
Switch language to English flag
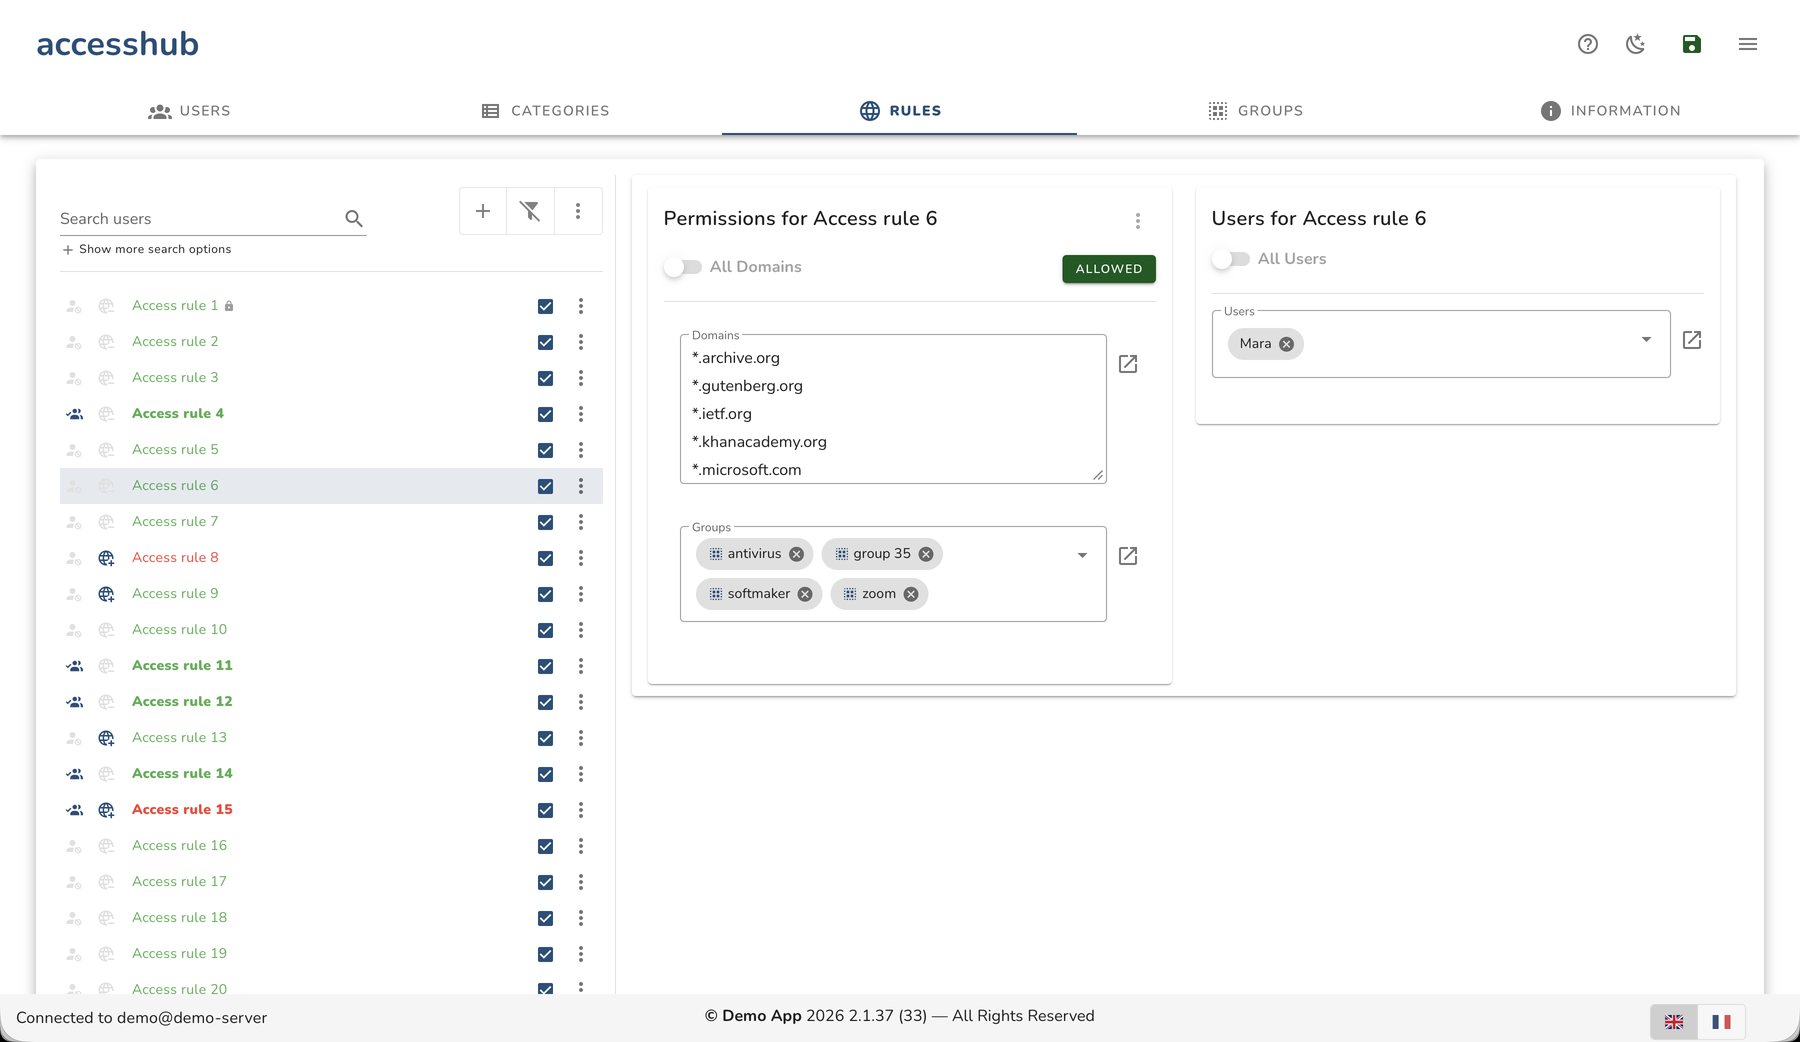point(1674,1022)
